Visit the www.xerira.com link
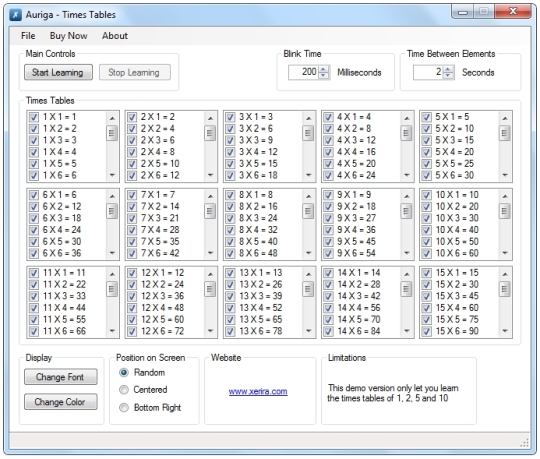 tap(258, 392)
